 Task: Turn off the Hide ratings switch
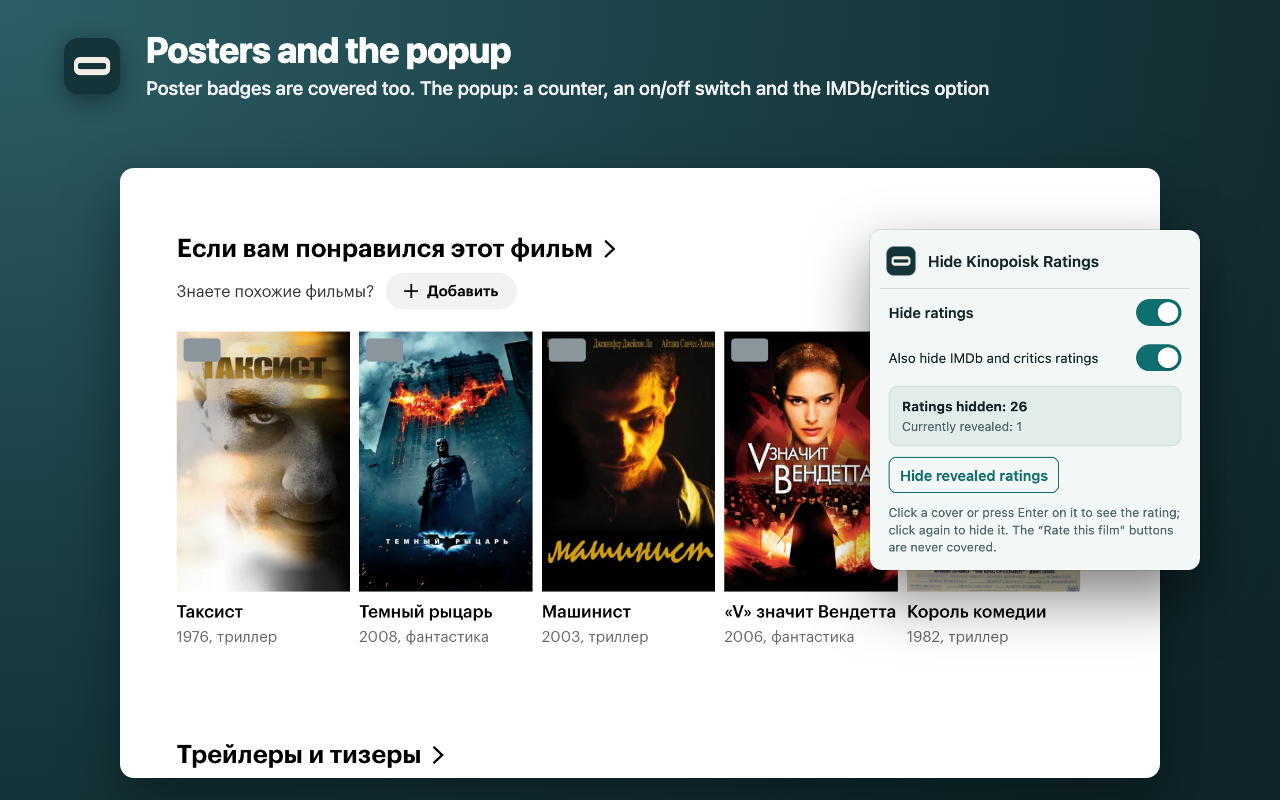click(1158, 313)
